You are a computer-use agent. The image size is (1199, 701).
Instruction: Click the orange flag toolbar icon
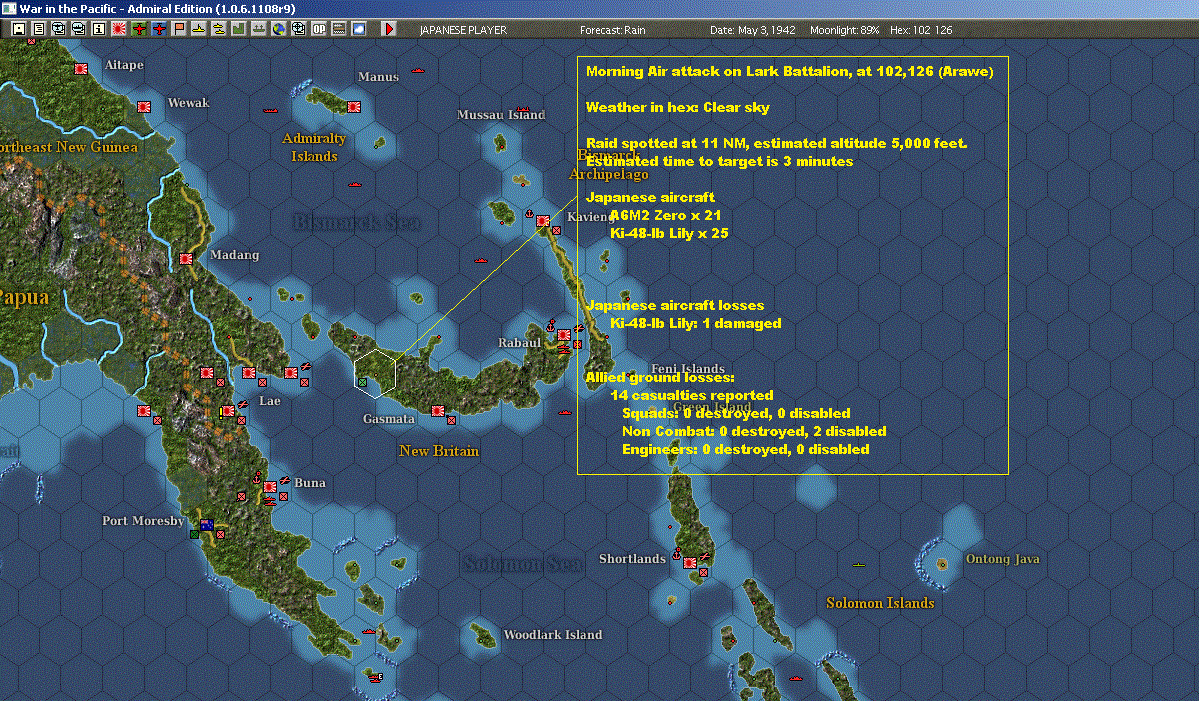pyautogui.click(x=179, y=29)
